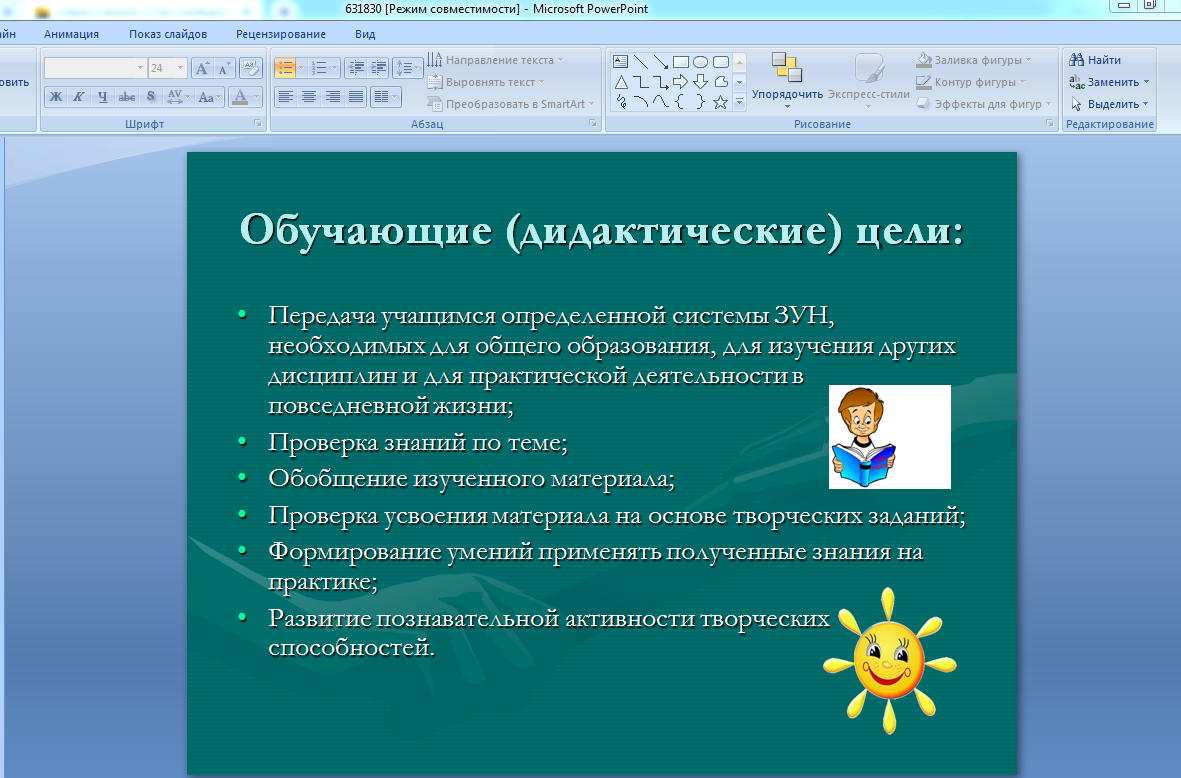Select the Oval shape
Screen dimensions: 1181x778
coord(700,62)
